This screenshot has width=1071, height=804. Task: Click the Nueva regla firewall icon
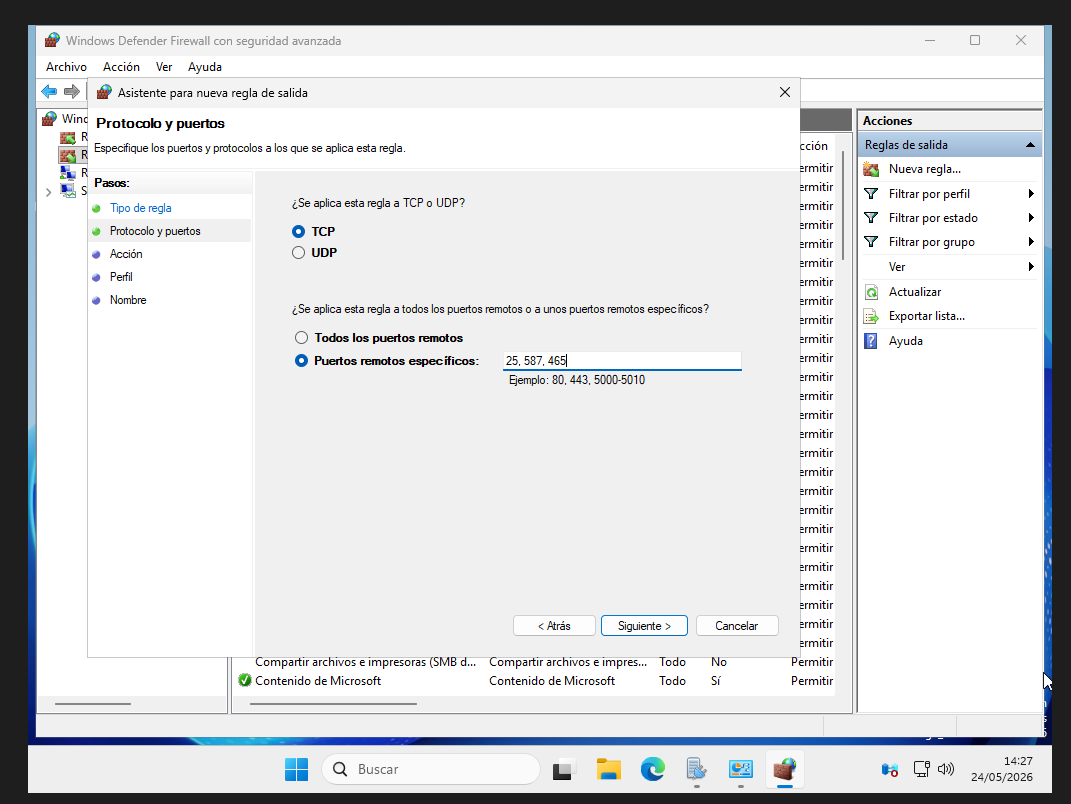click(871, 169)
